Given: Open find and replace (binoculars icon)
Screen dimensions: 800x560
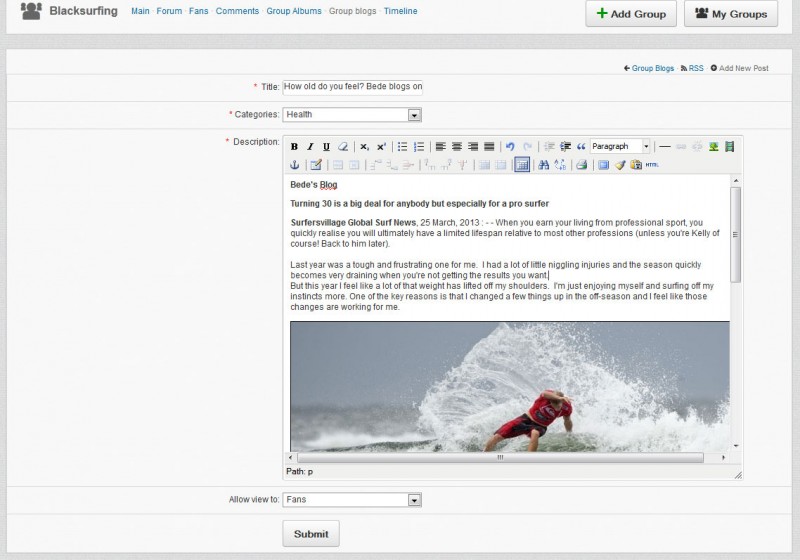Looking at the screenshot, I should point(543,165).
